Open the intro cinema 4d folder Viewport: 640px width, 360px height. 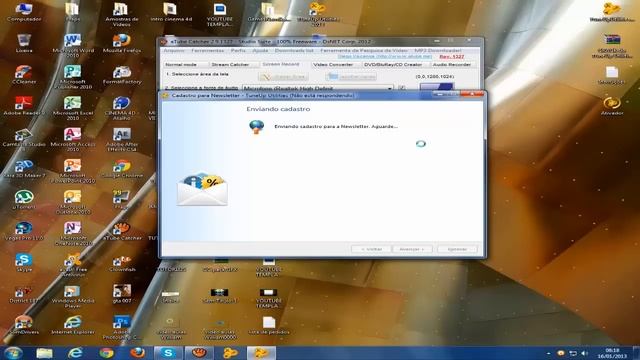[x=171, y=11]
